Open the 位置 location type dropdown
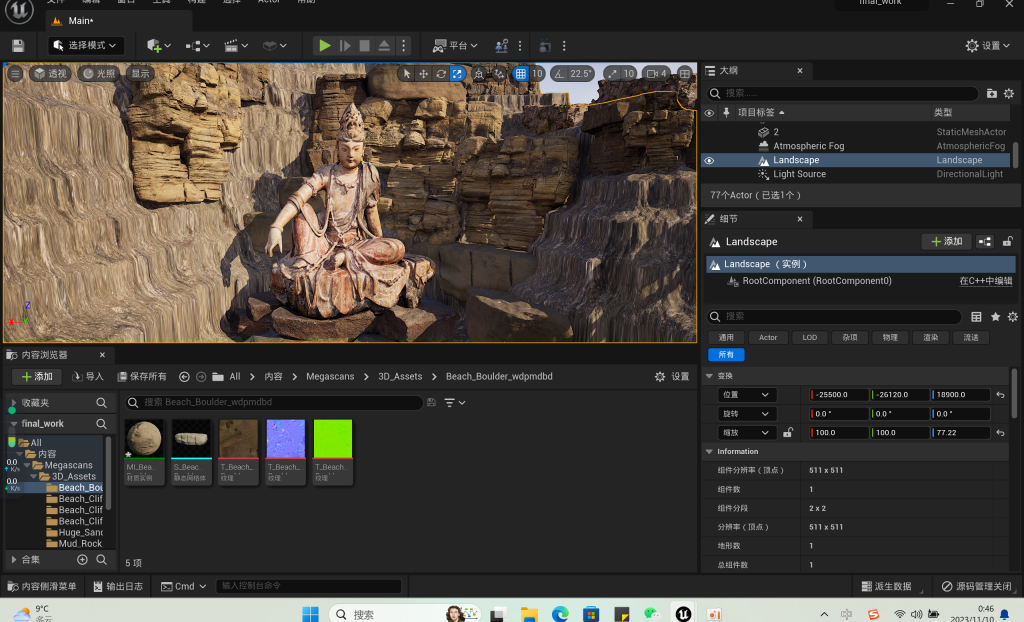Screen dimensions: 1024x622 (x=746, y=395)
